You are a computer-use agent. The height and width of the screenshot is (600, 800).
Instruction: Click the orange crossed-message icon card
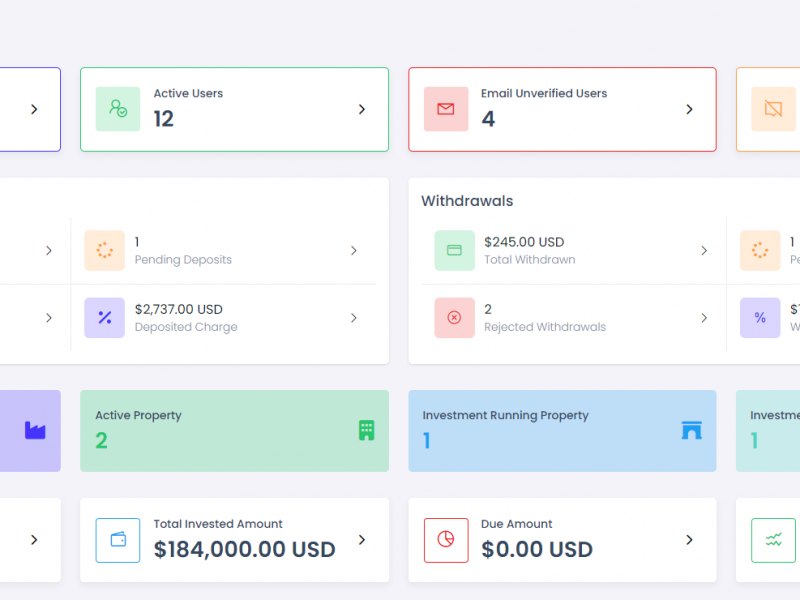[773, 109]
